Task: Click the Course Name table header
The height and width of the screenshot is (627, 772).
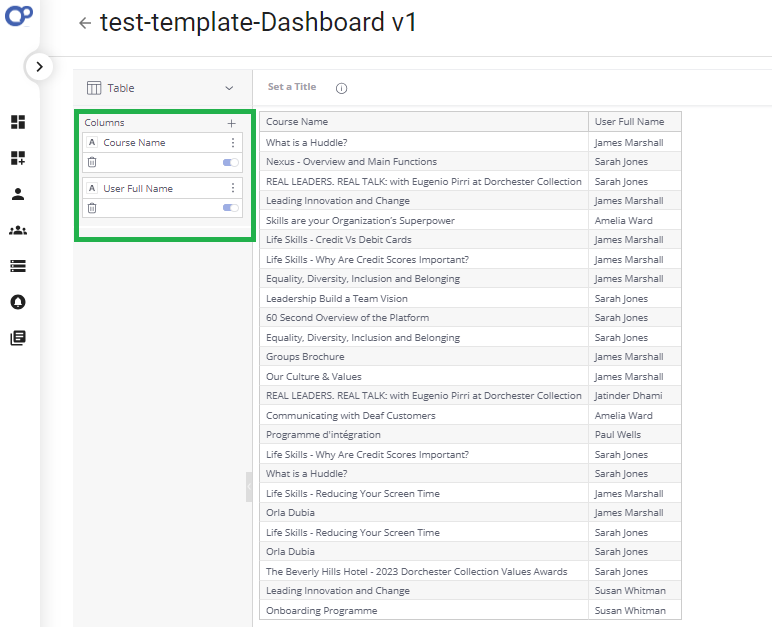Action: click(x=297, y=122)
